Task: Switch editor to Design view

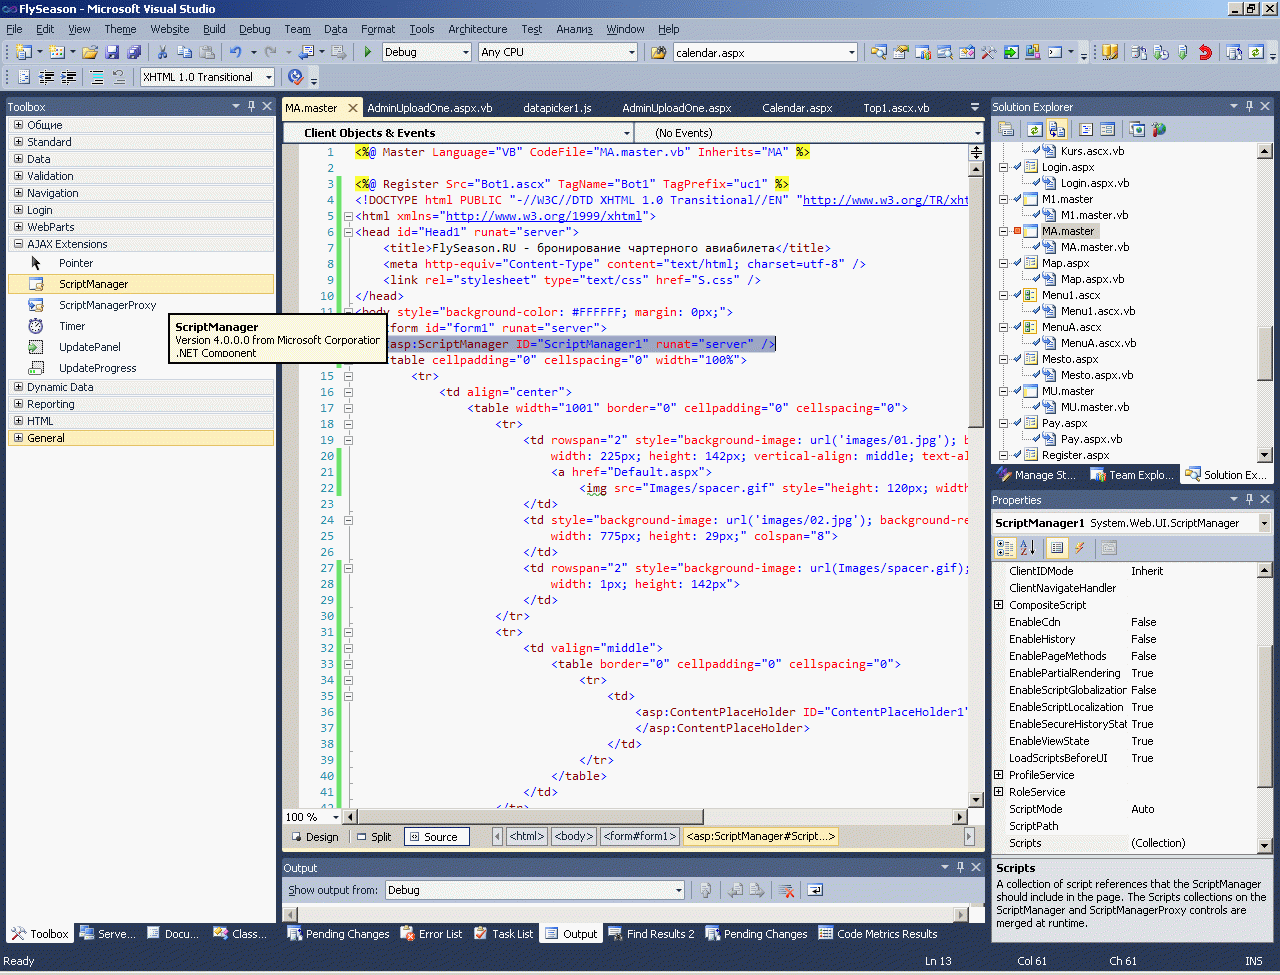Action: (x=314, y=837)
